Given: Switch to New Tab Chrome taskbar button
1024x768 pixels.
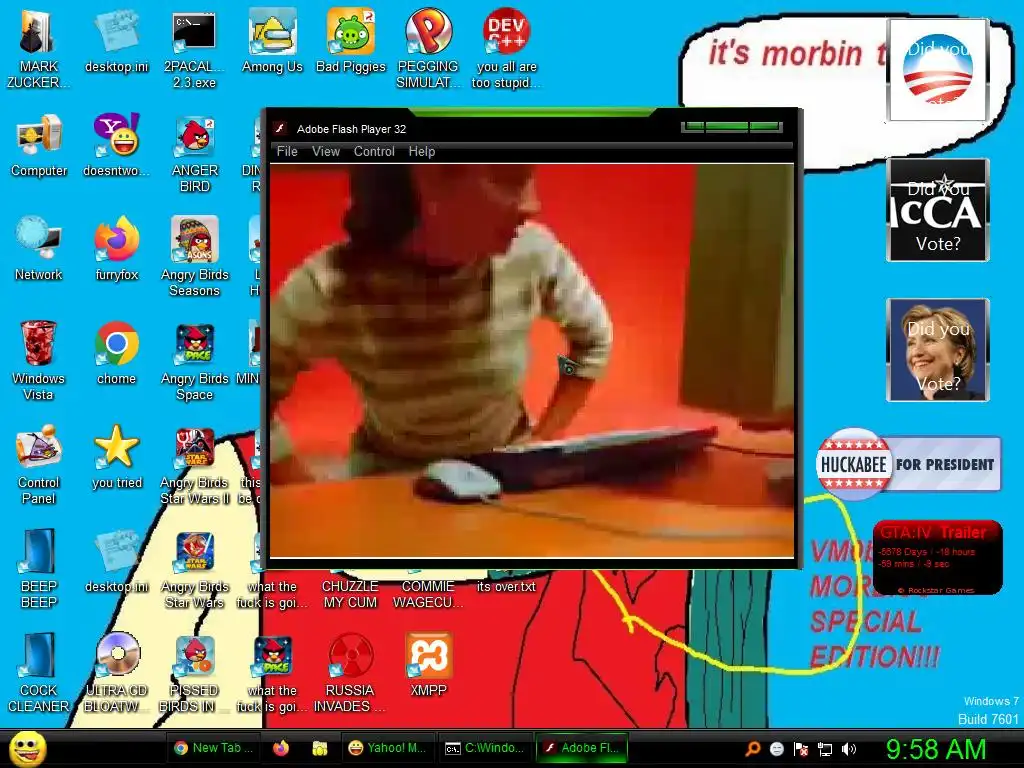Looking at the screenshot, I should point(214,748).
